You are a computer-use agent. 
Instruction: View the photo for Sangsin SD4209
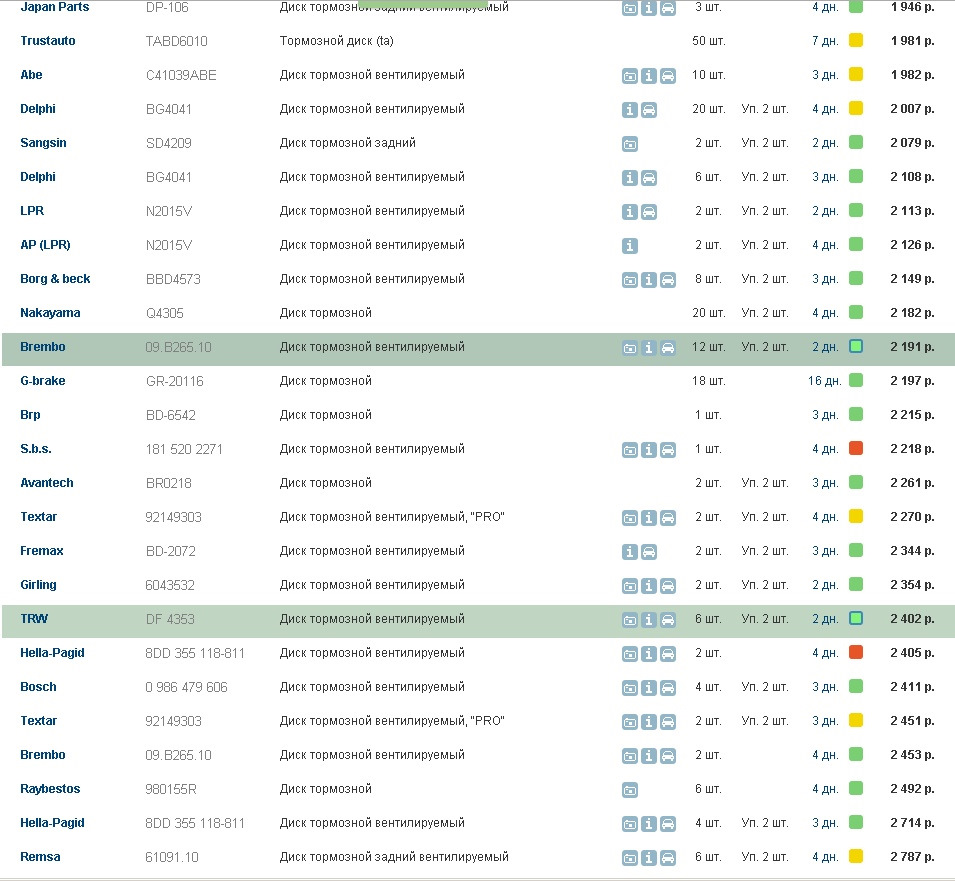point(630,144)
